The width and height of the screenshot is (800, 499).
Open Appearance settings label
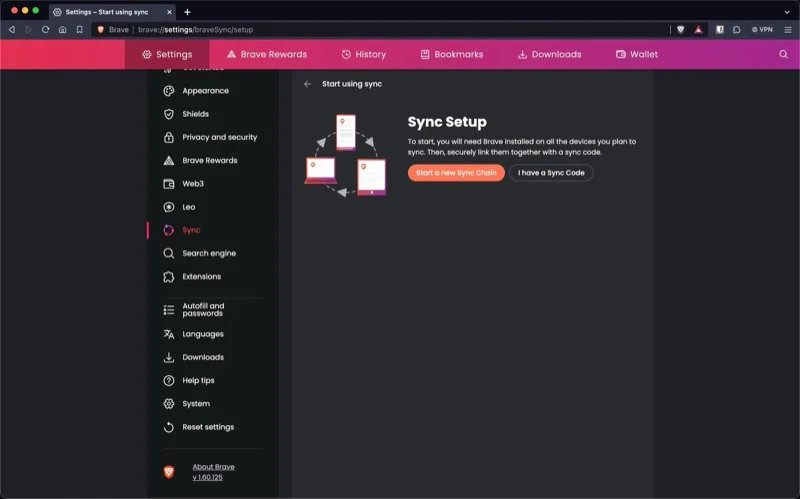(x=206, y=91)
